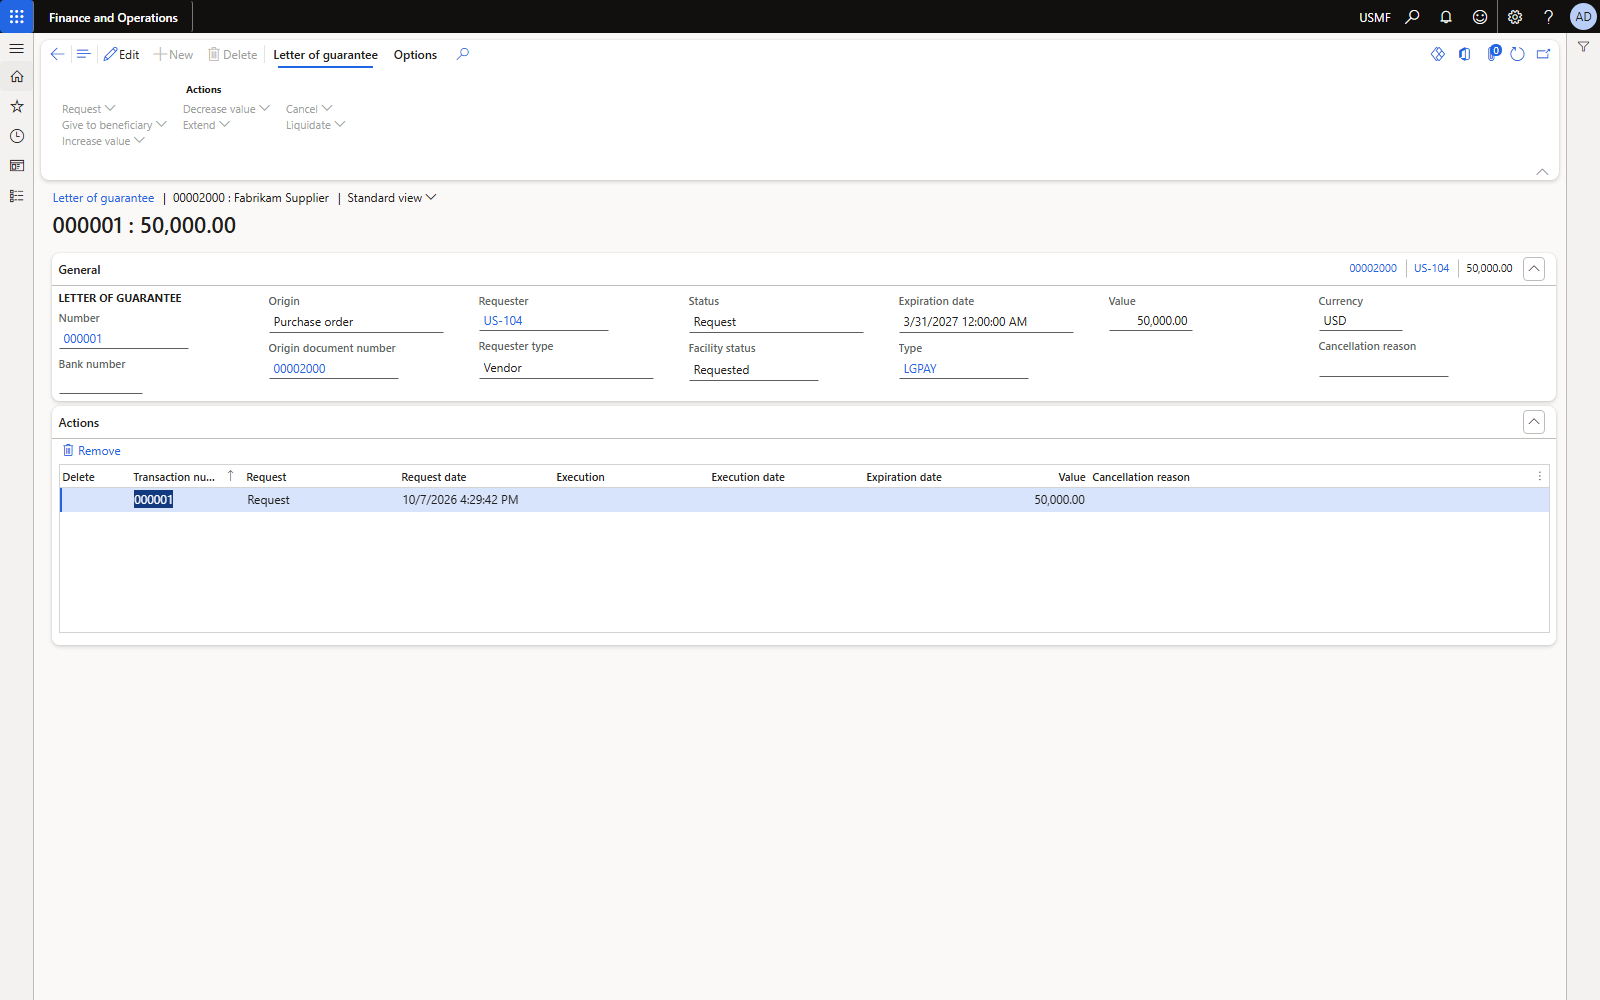
Task: Expand the Liquidate dropdown
Action: click(315, 125)
